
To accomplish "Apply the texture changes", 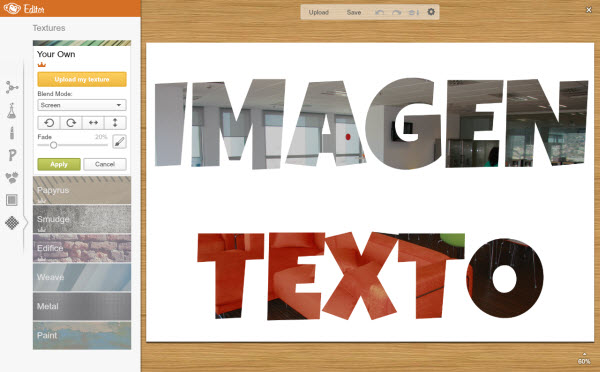I will pyautogui.click(x=59, y=164).
